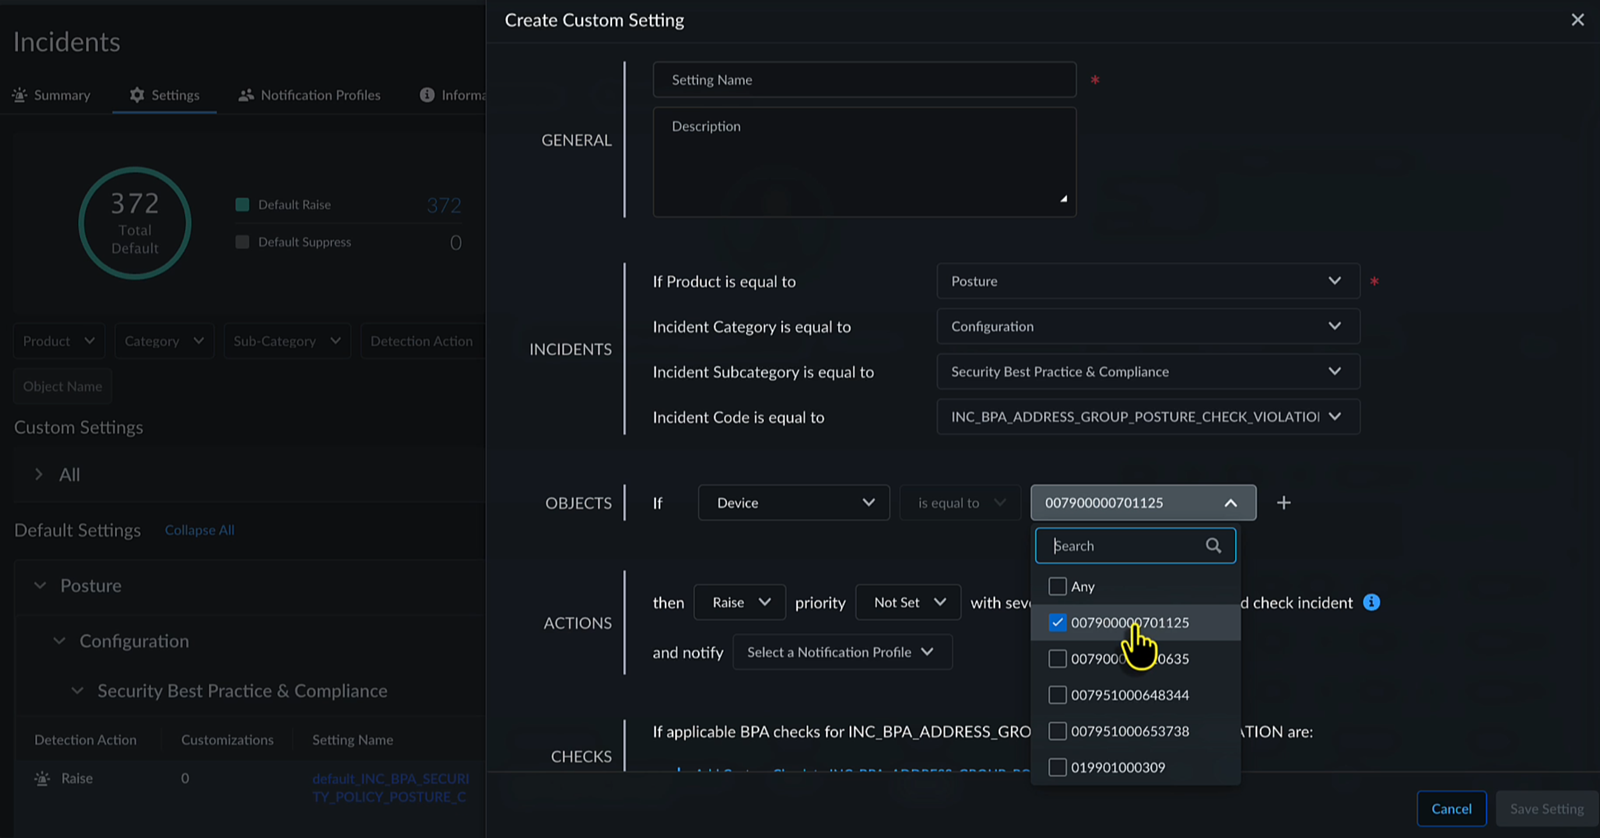Go to the Summary tab
Screen dimensions: 1600x838
[x=61, y=95]
